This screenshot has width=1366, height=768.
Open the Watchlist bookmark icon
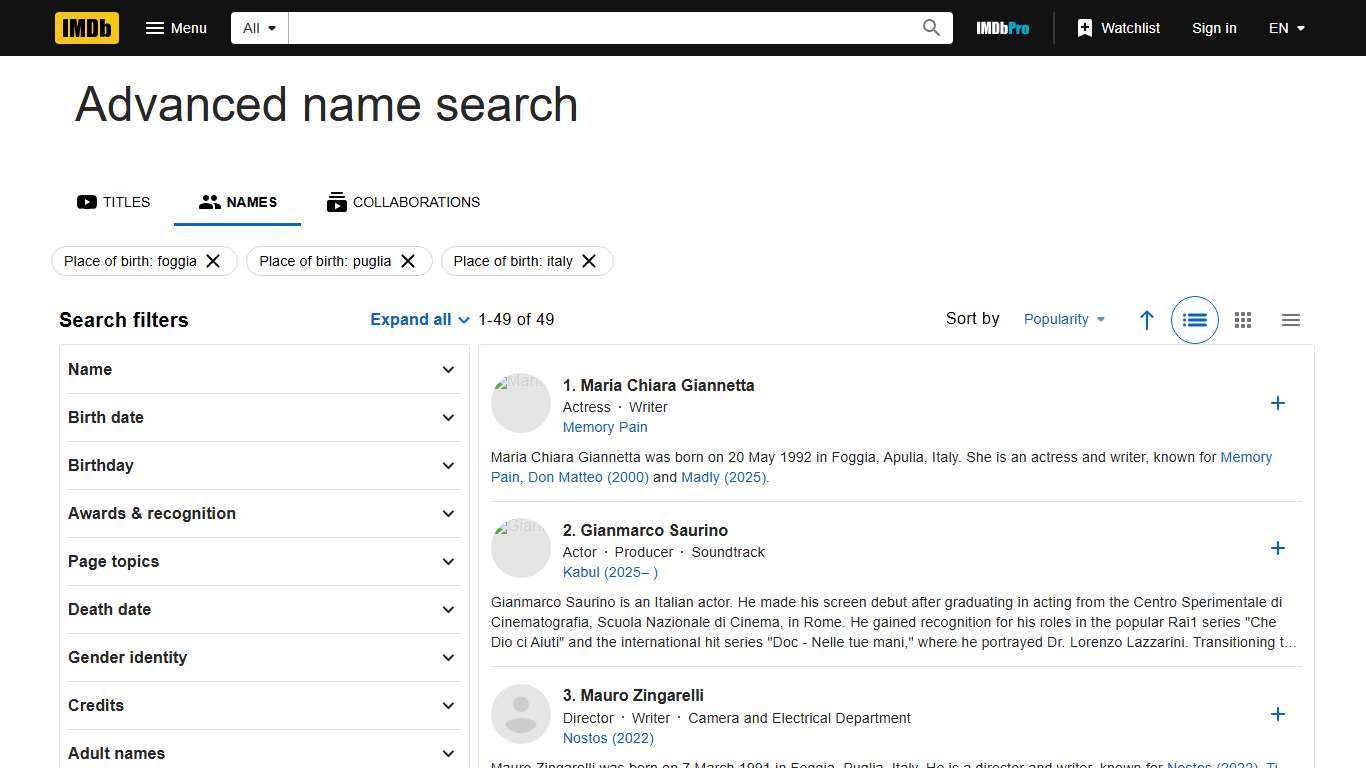1085,28
